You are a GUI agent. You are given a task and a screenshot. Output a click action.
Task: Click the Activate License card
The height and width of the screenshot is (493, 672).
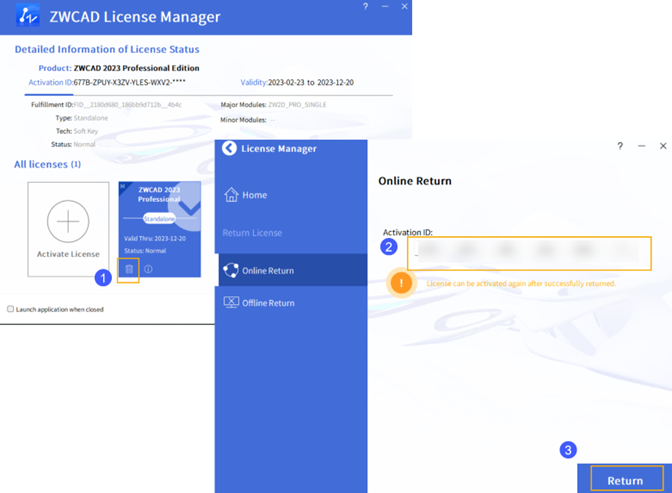pos(68,229)
